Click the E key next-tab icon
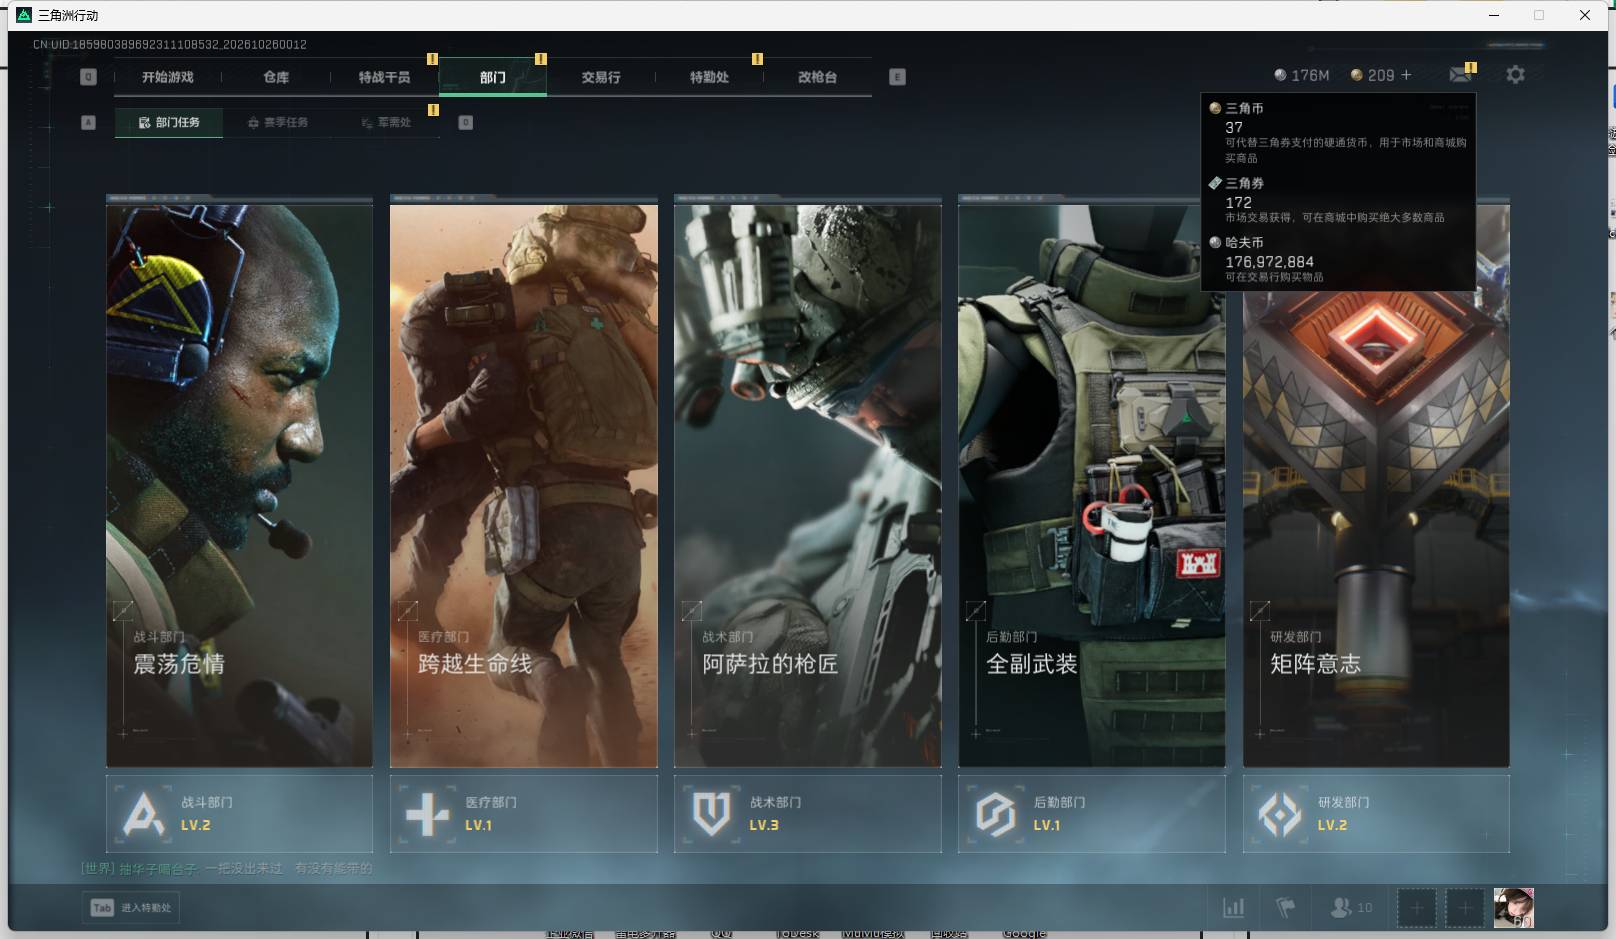Viewport: 1616px width, 939px height. (x=897, y=77)
